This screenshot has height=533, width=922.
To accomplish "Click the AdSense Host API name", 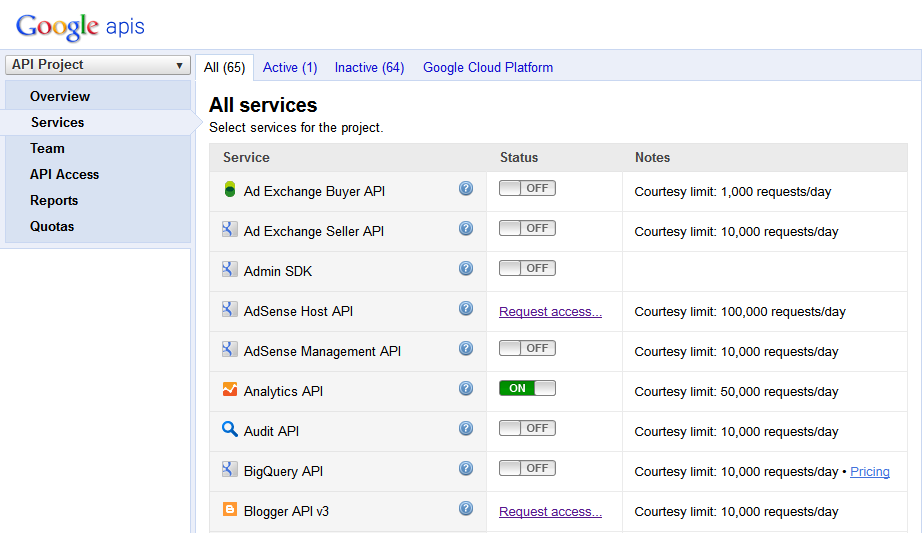I will tap(298, 312).
